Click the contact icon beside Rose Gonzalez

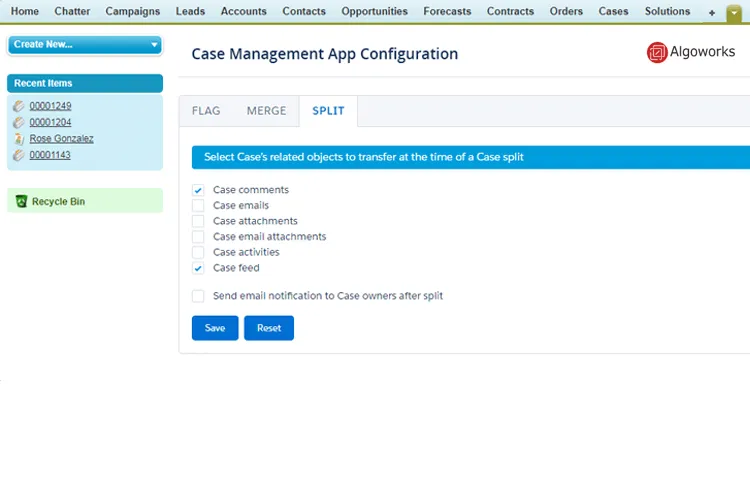(19, 139)
